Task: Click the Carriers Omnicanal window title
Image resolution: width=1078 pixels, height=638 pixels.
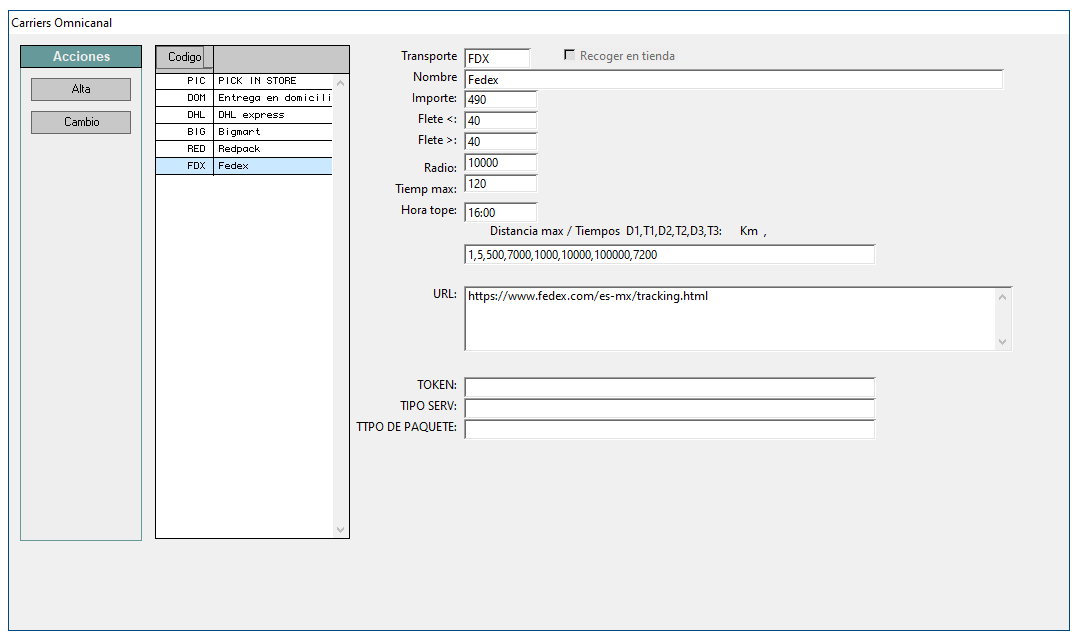Action: tap(62, 23)
